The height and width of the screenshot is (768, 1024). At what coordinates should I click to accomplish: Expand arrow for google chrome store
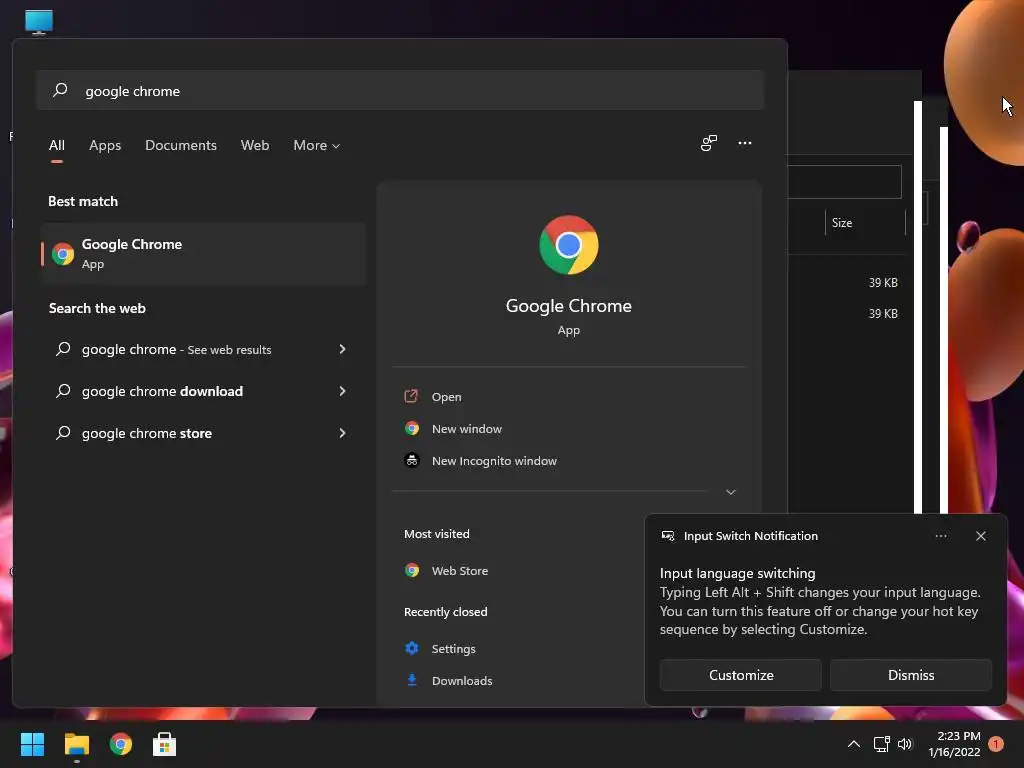point(342,433)
